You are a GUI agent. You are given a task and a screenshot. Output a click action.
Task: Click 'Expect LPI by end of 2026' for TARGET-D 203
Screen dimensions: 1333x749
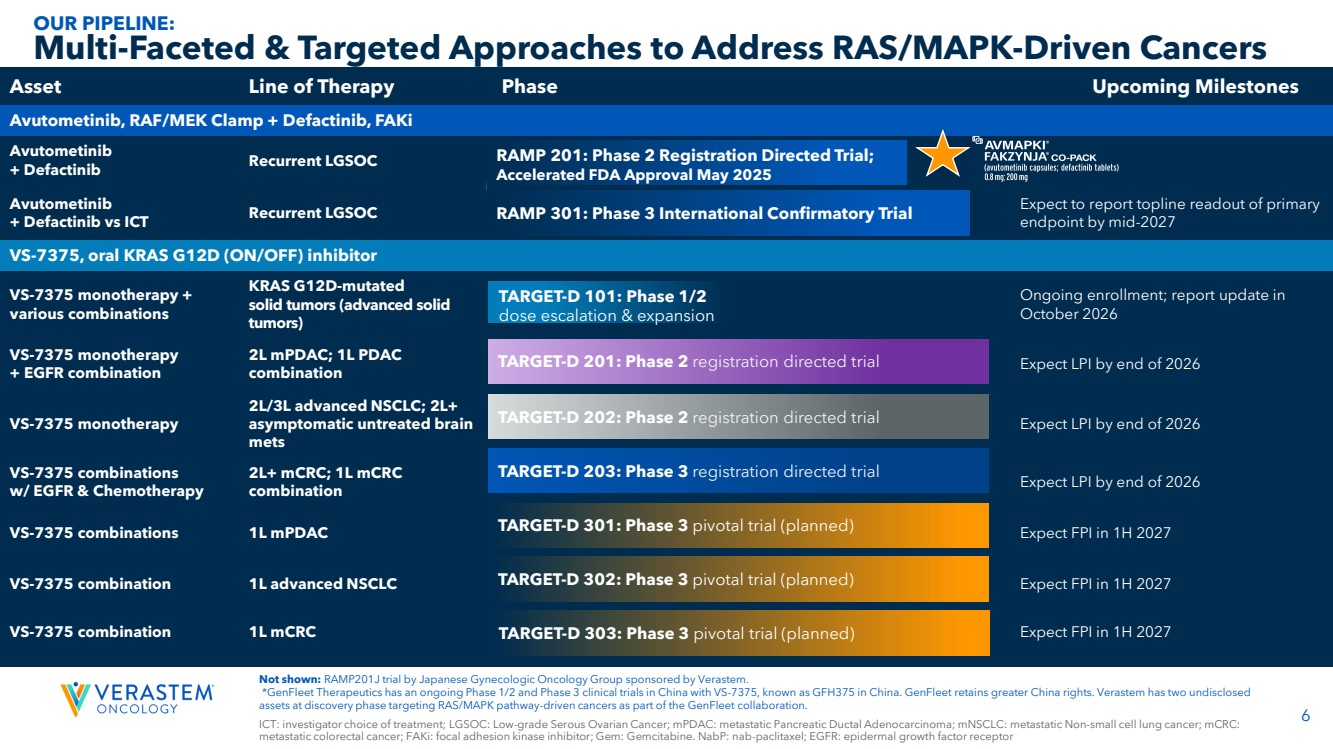point(1110,482)
